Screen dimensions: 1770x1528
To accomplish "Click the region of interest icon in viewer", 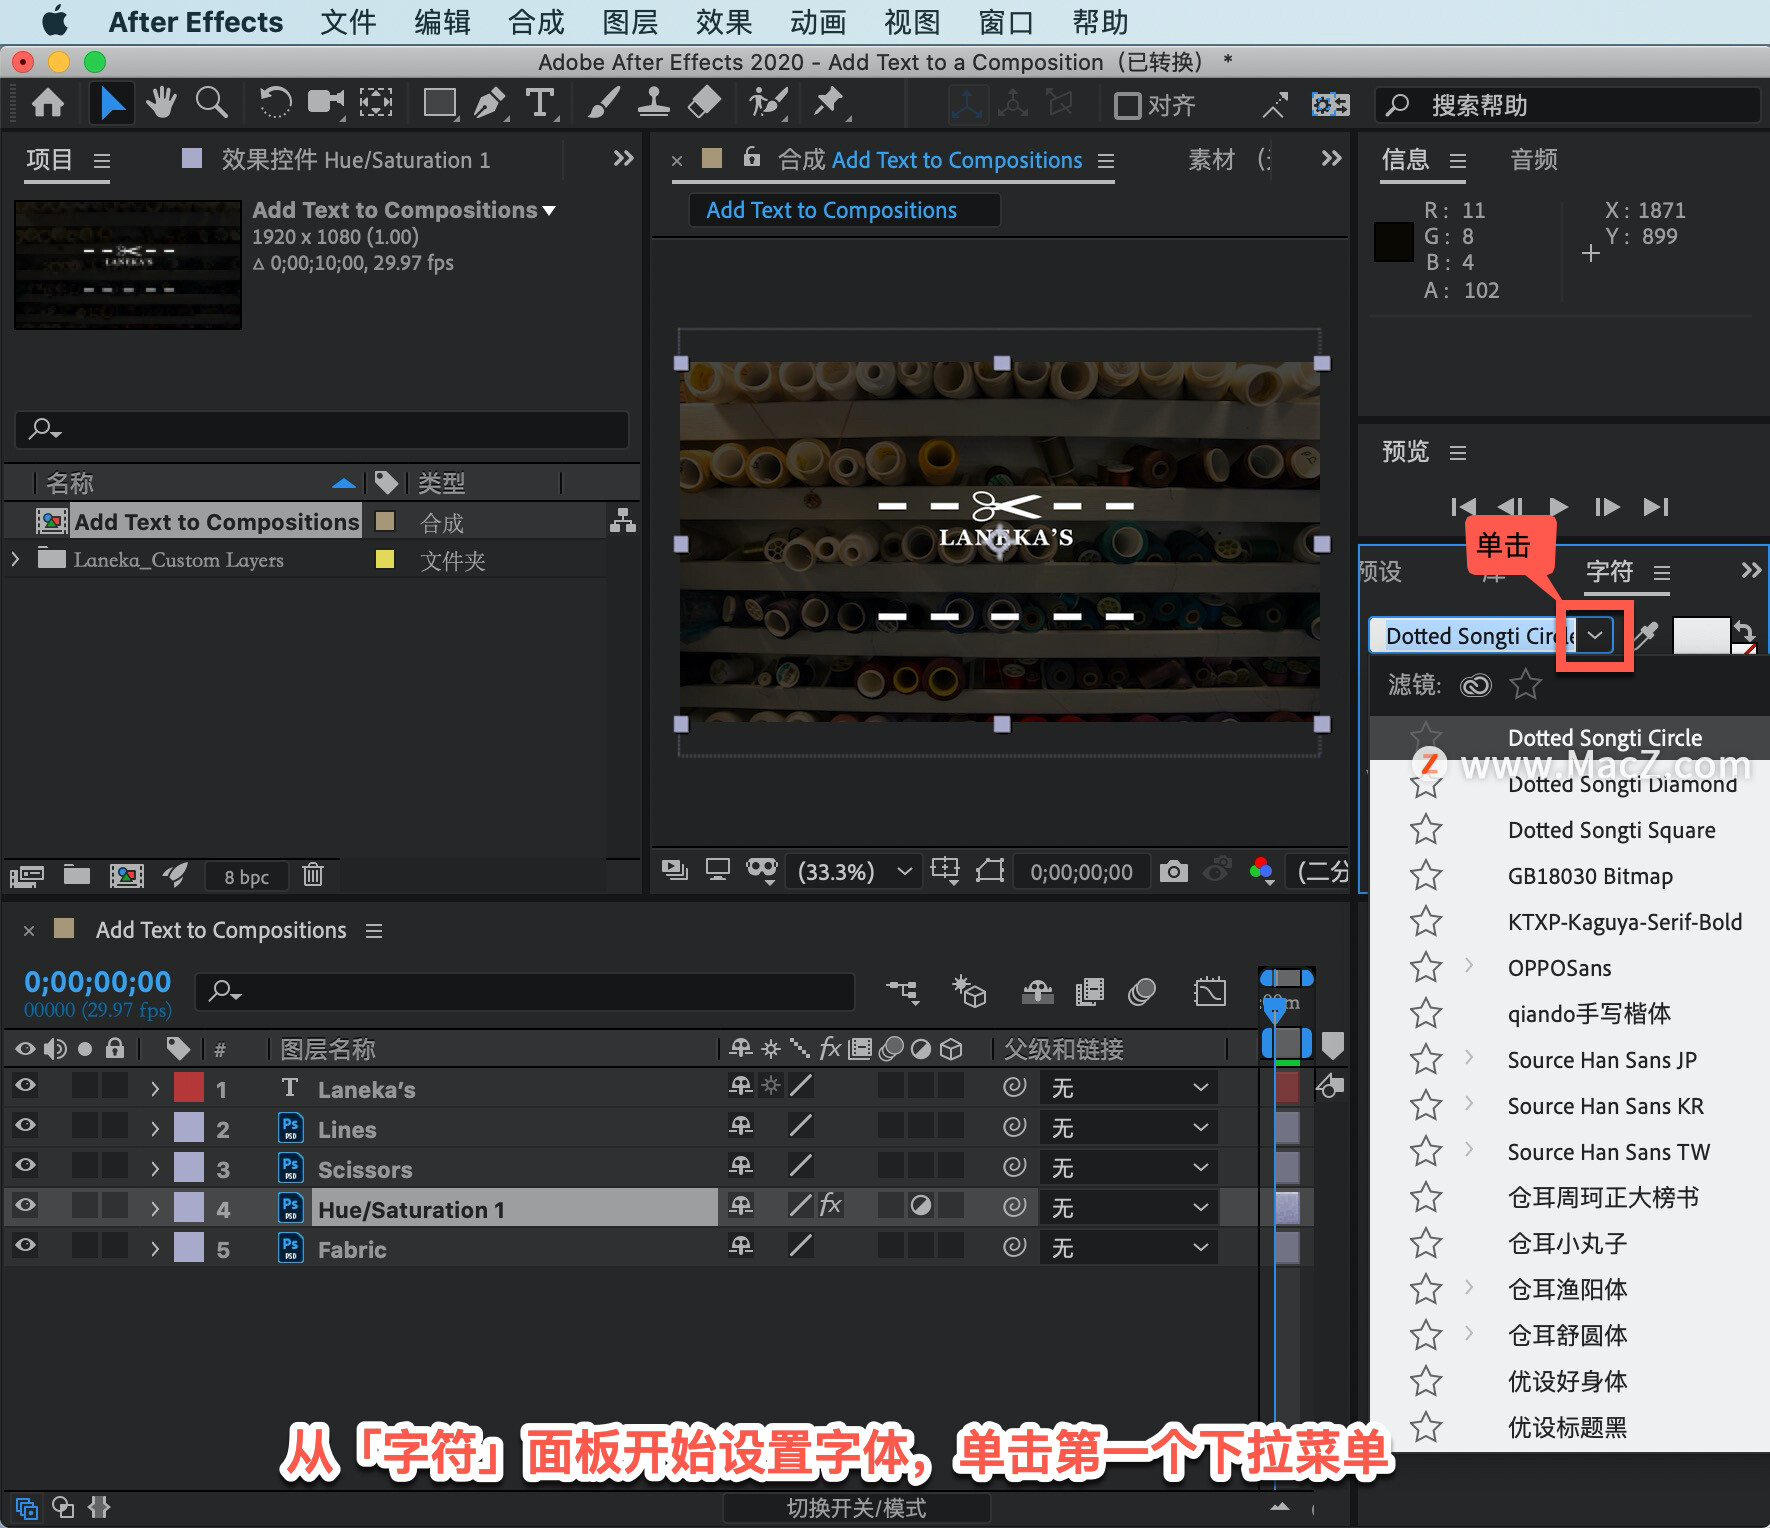I will 990,870.
